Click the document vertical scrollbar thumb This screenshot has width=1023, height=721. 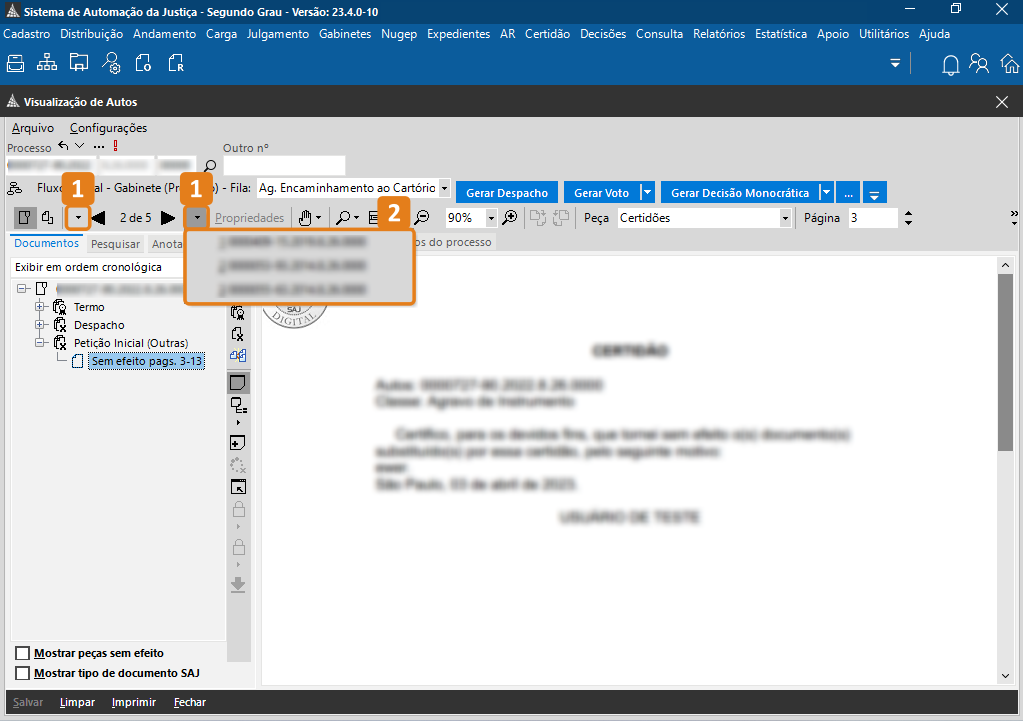coord(1005,360)
